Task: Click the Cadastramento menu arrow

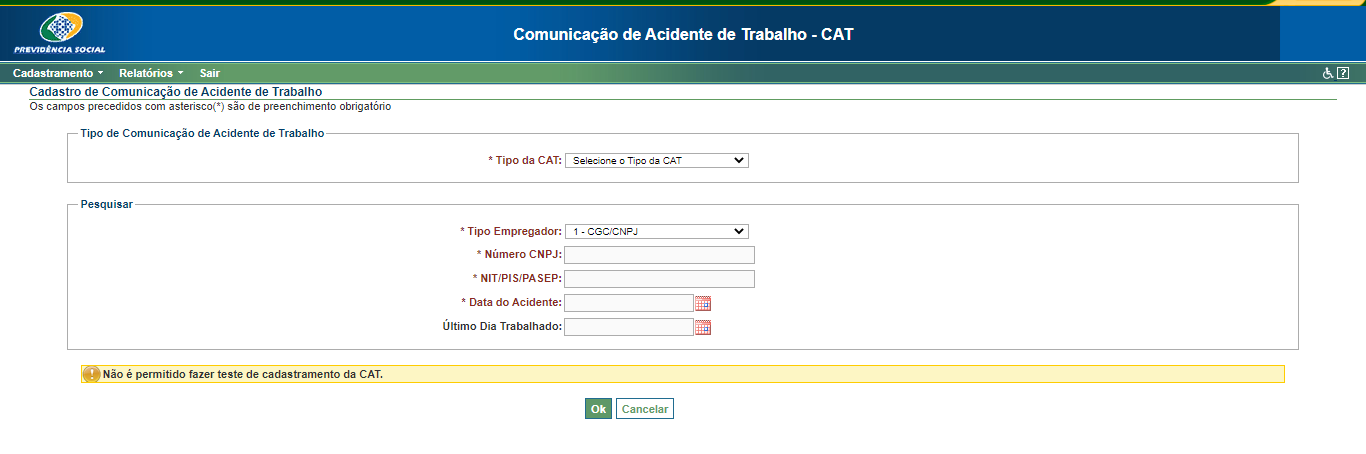Action: [100, 73]
